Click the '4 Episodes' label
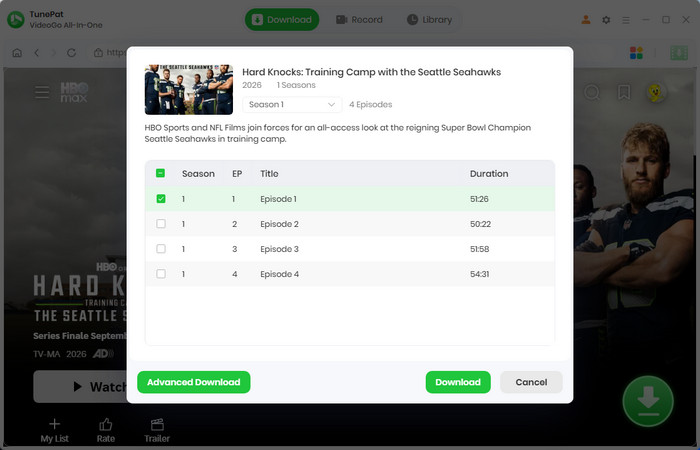The height and width of the screenshot is (450, 700). [x=371, y=104]
